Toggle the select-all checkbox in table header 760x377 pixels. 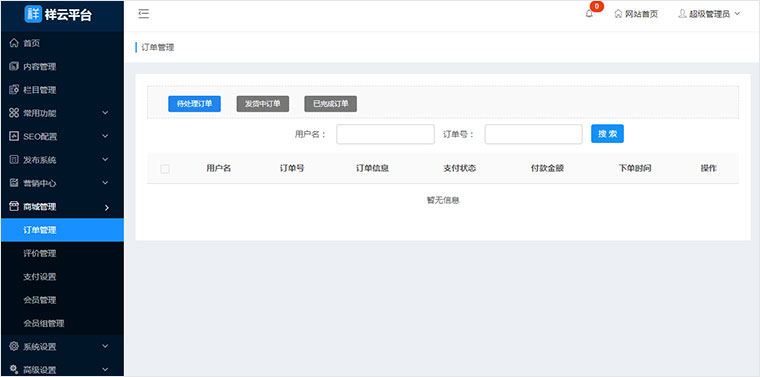(165, 169)
